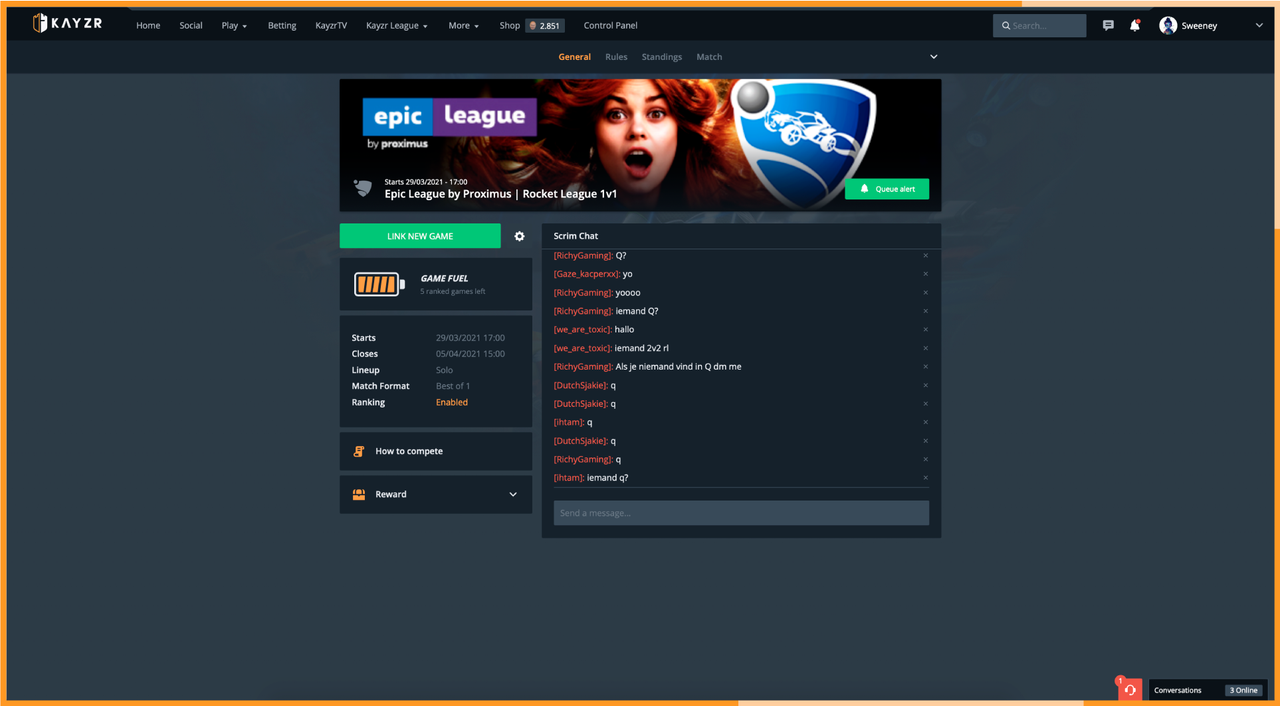This screenshot has height=706, width=1280.
Task: Focus the Search field in header
Action: [x=1040, y=25]
